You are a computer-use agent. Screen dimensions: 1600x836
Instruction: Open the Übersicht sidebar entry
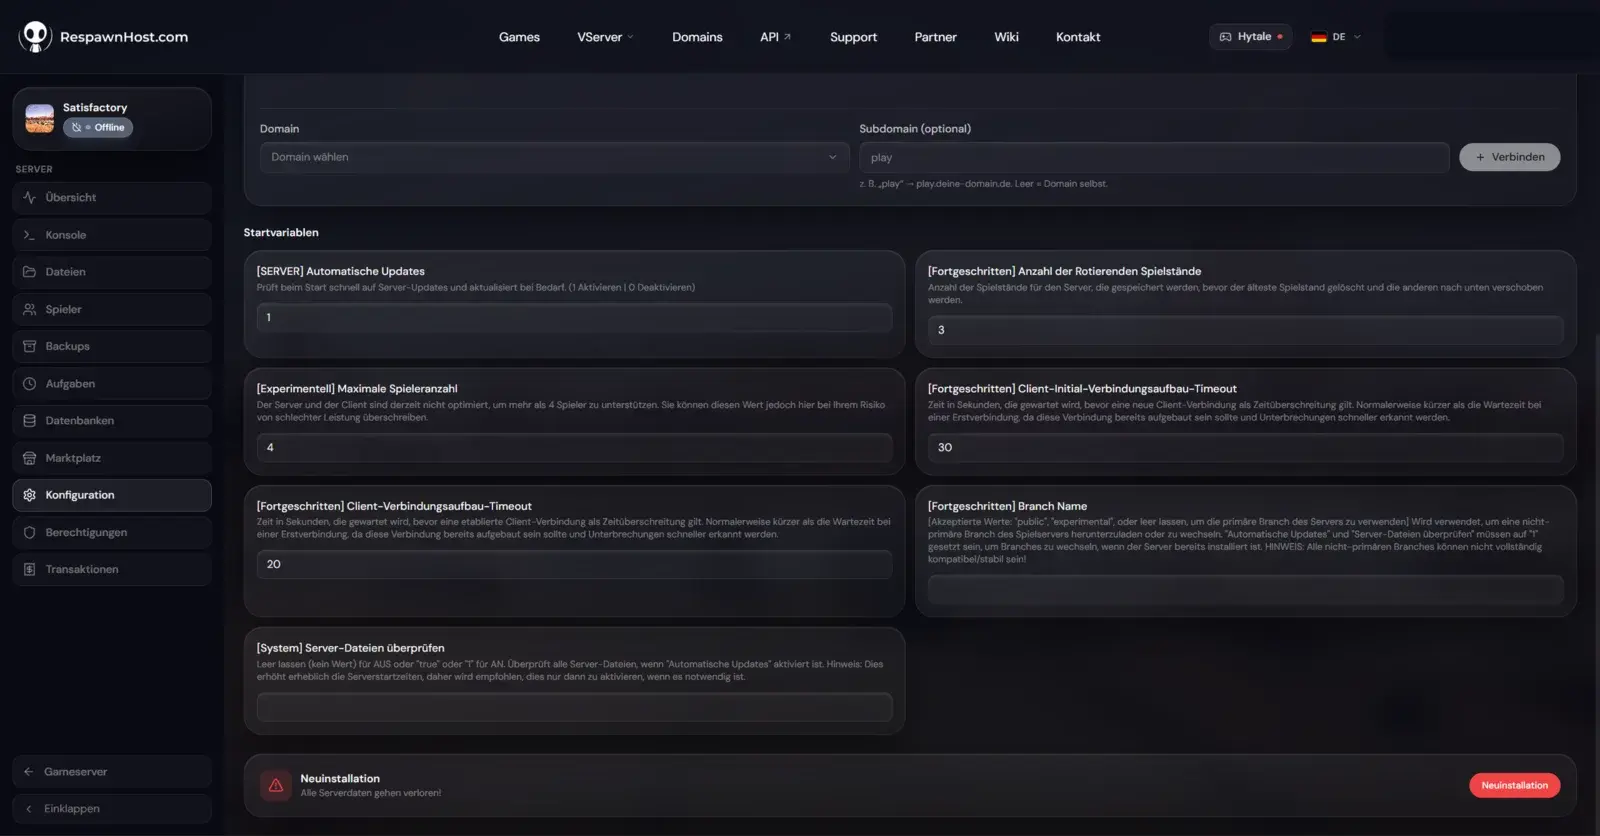coord(112,198)
